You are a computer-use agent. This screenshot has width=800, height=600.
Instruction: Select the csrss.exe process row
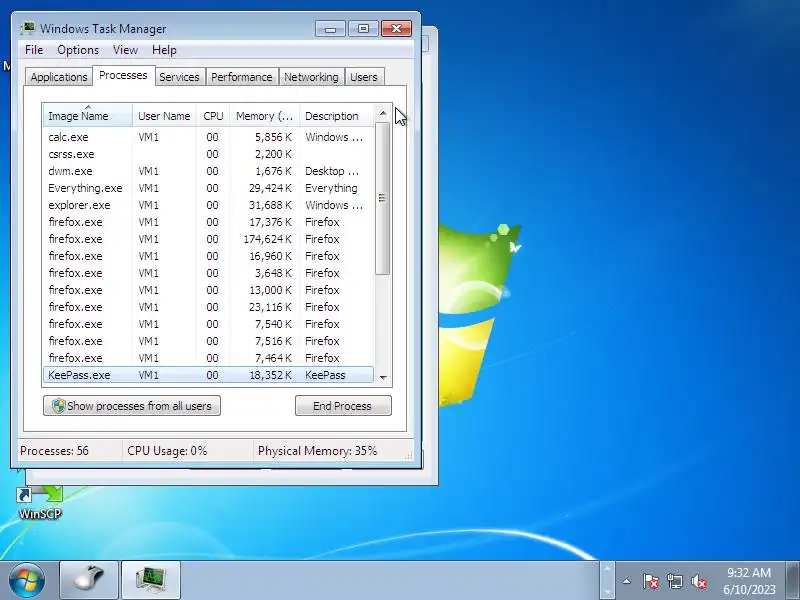click(x=208, y=154)
